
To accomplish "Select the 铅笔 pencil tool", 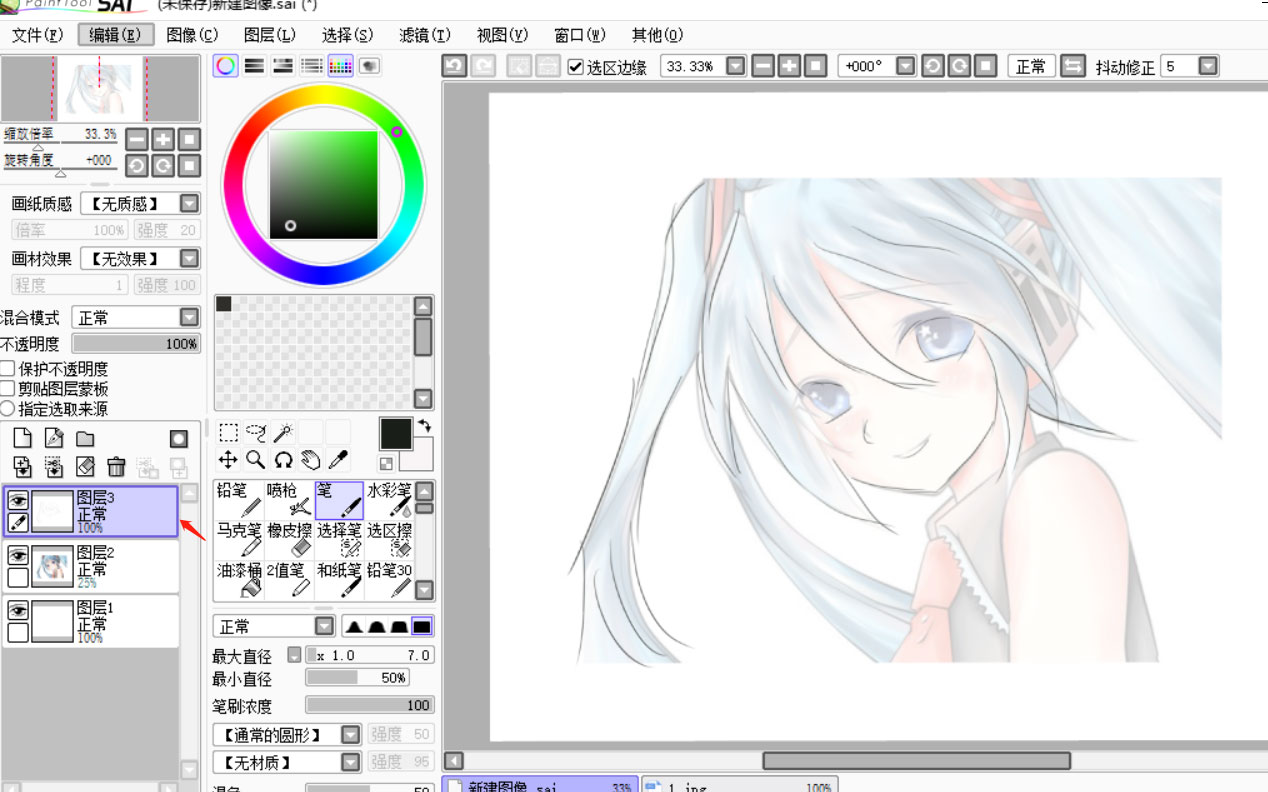I will point(239,500).
